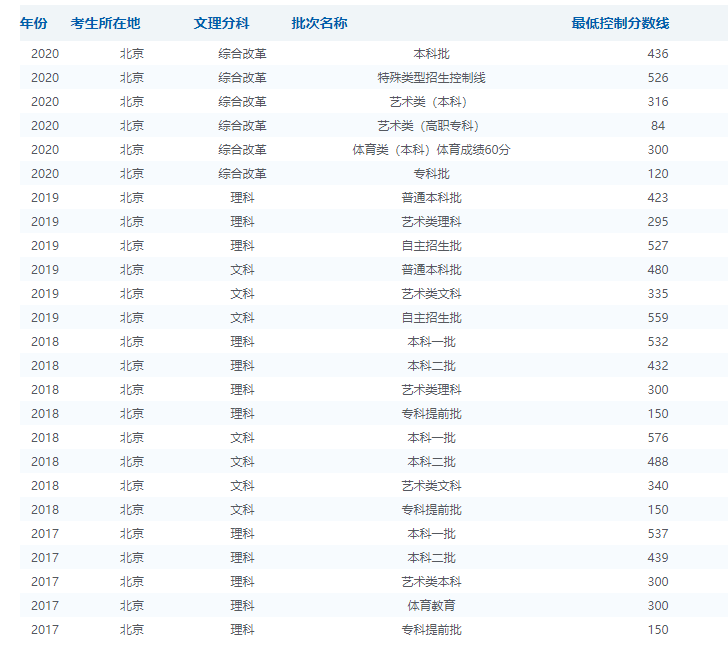Select the 专科批 batch cell
728x656 pixels.
[x=431, y=174]
